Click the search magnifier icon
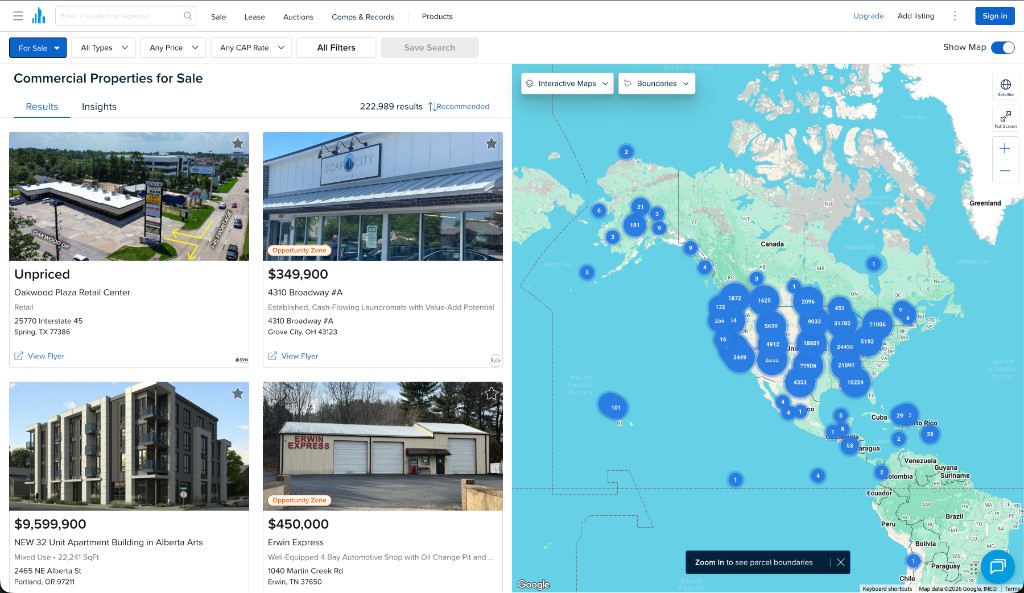Viewport: 1024px width, 593px height. pyautogui.click(x=186, y=16)
